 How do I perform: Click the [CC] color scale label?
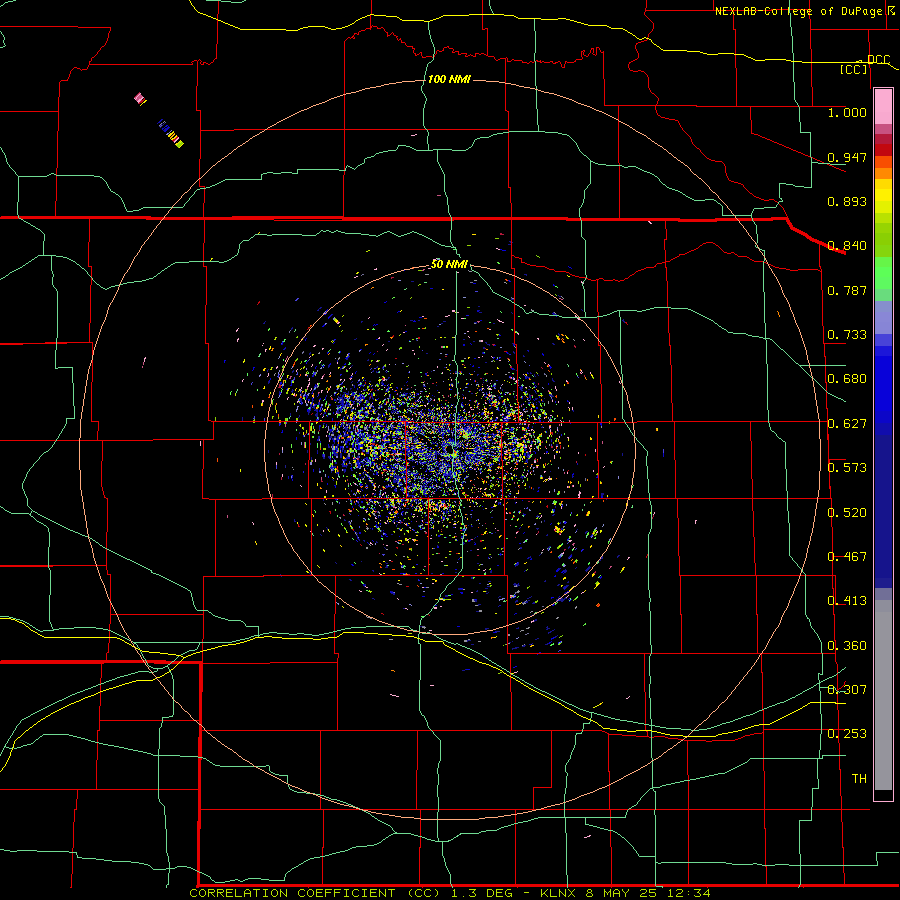tap(854, 69)
